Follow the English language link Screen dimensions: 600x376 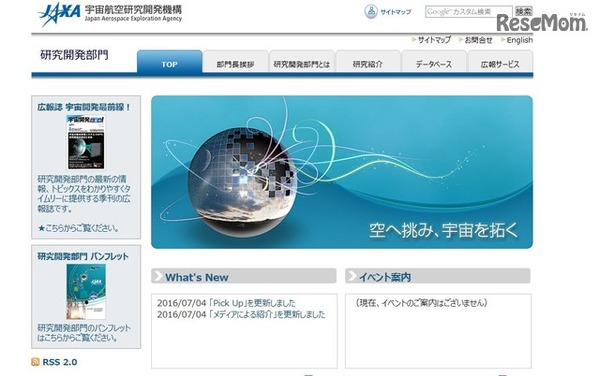[519, 40]
